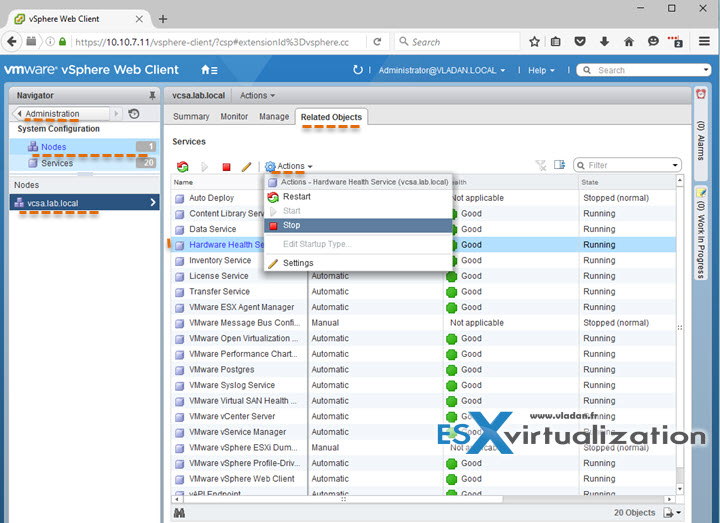Click the binoculars find icon at the bottom
The height and width of the screenshot is (523, 720).
click(180, 513)
